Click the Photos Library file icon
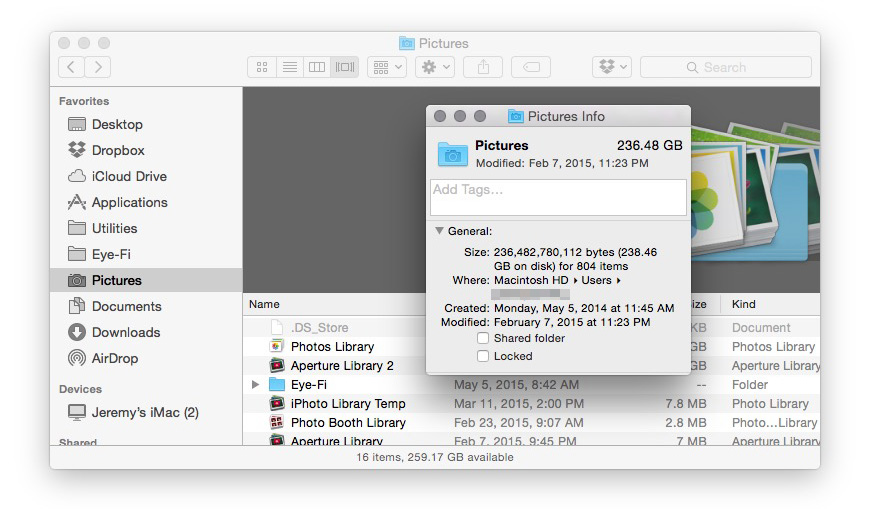893x509 pixels. coord(277,346)
